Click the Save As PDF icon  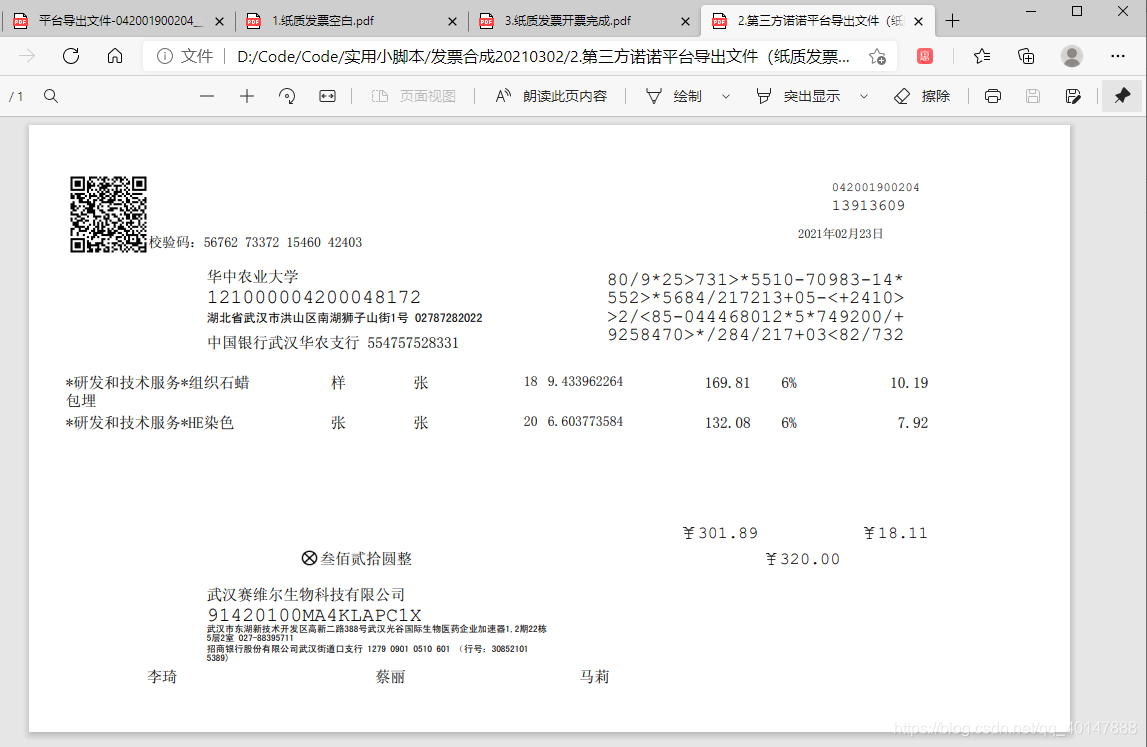pyautogui.click(x=1073, y=96)
